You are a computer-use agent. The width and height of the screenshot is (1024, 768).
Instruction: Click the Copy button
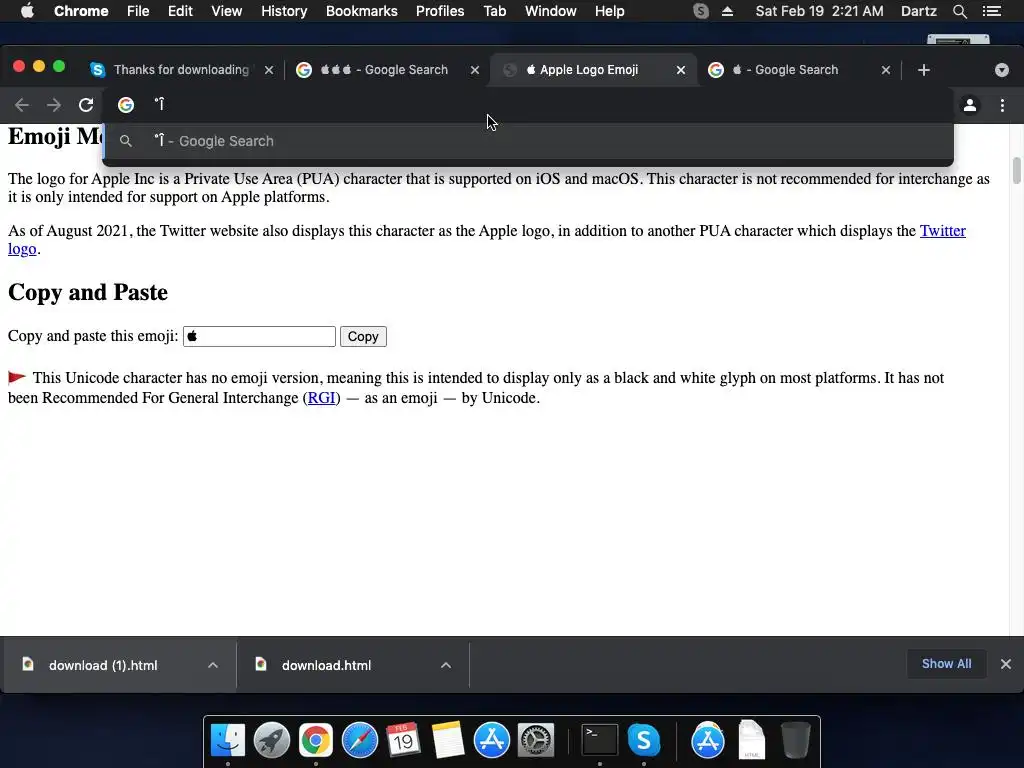pyautogui.click(x=363, y=336)
